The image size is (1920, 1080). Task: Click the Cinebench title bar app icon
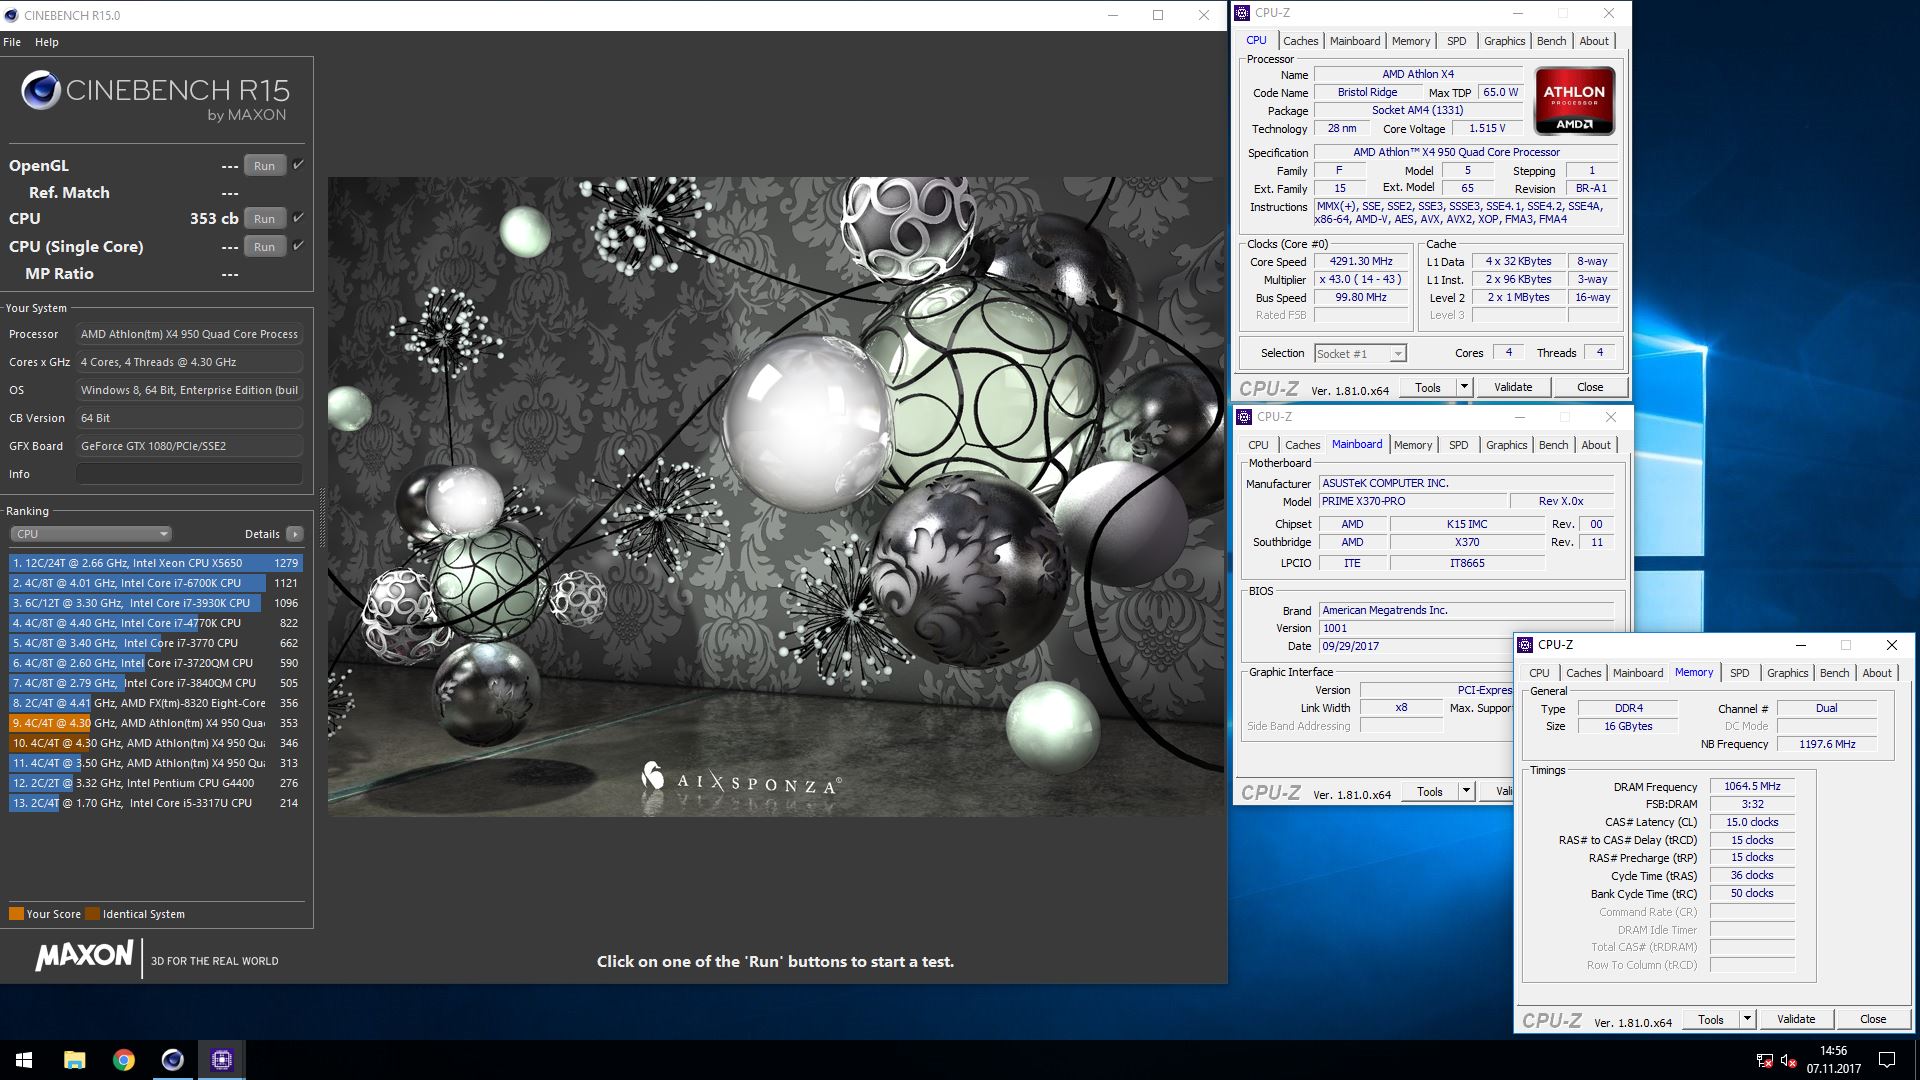[10, 15]
